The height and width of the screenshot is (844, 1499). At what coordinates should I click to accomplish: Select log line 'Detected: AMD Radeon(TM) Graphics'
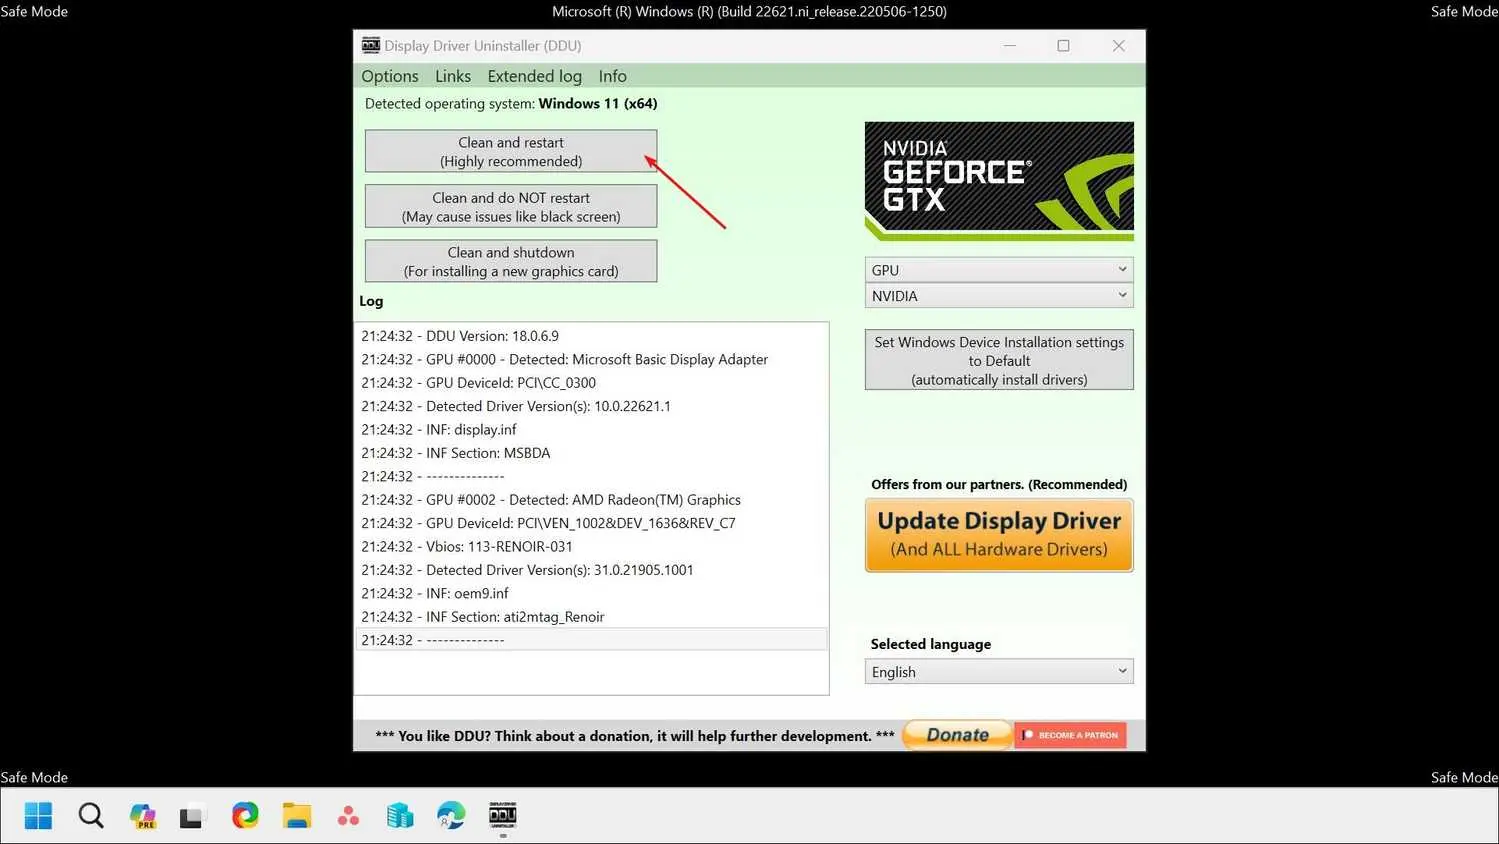(591, 500)
